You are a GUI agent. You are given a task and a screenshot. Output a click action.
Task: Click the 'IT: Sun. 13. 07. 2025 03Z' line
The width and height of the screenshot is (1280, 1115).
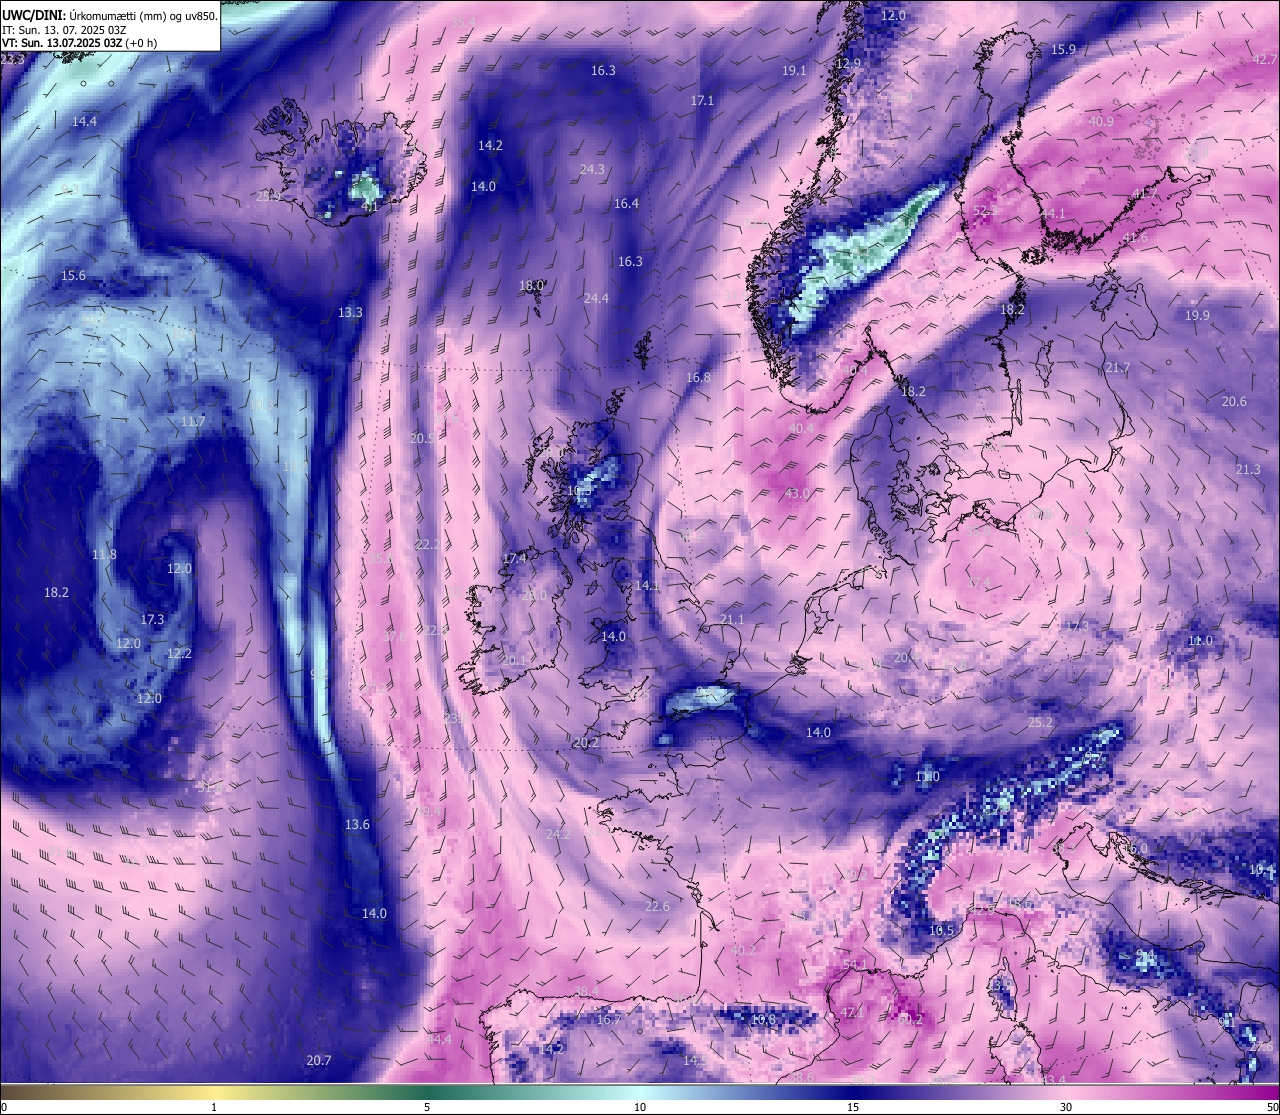coord(64,29)
